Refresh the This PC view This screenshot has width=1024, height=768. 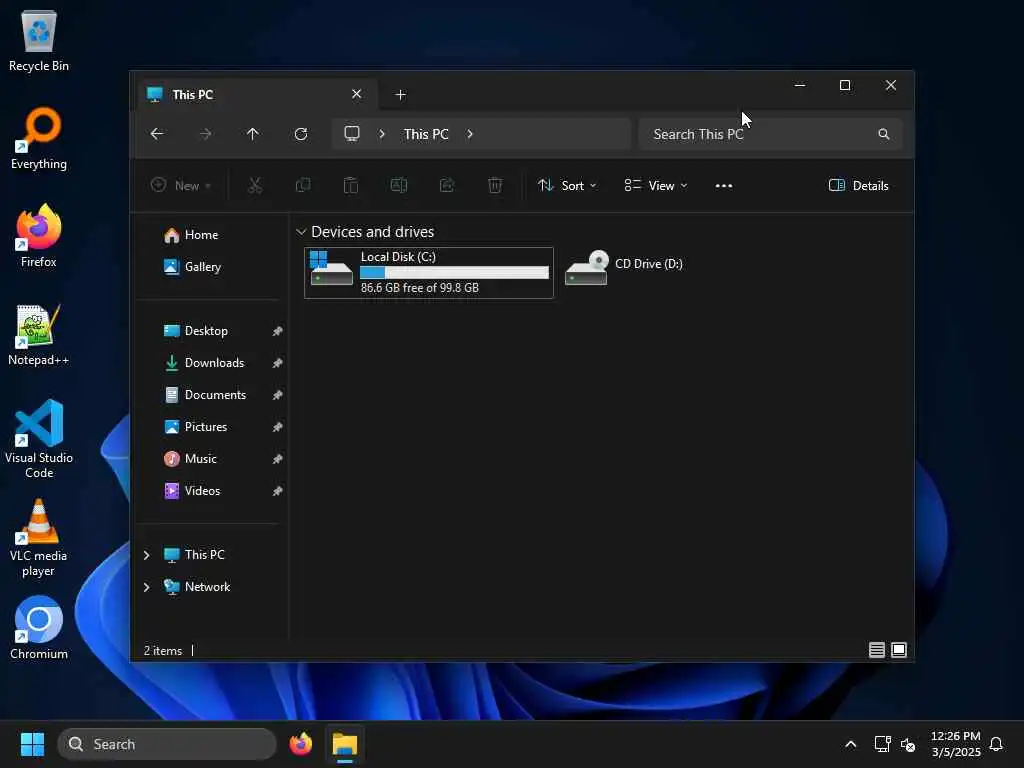[x=301, y=134]
